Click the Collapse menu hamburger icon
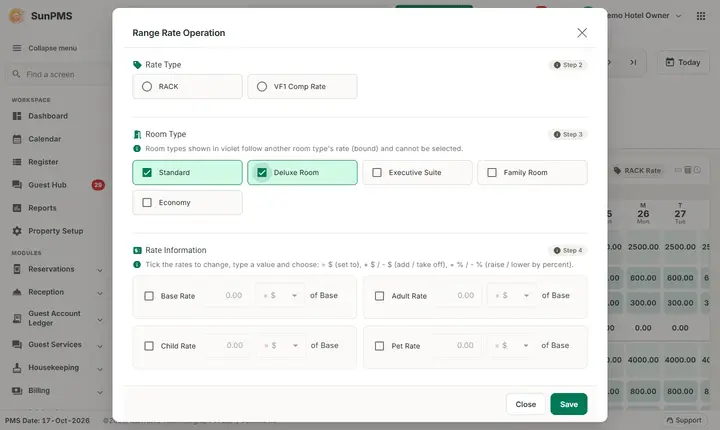This screenshot has width=720, height=430. (x=17, y=48)
